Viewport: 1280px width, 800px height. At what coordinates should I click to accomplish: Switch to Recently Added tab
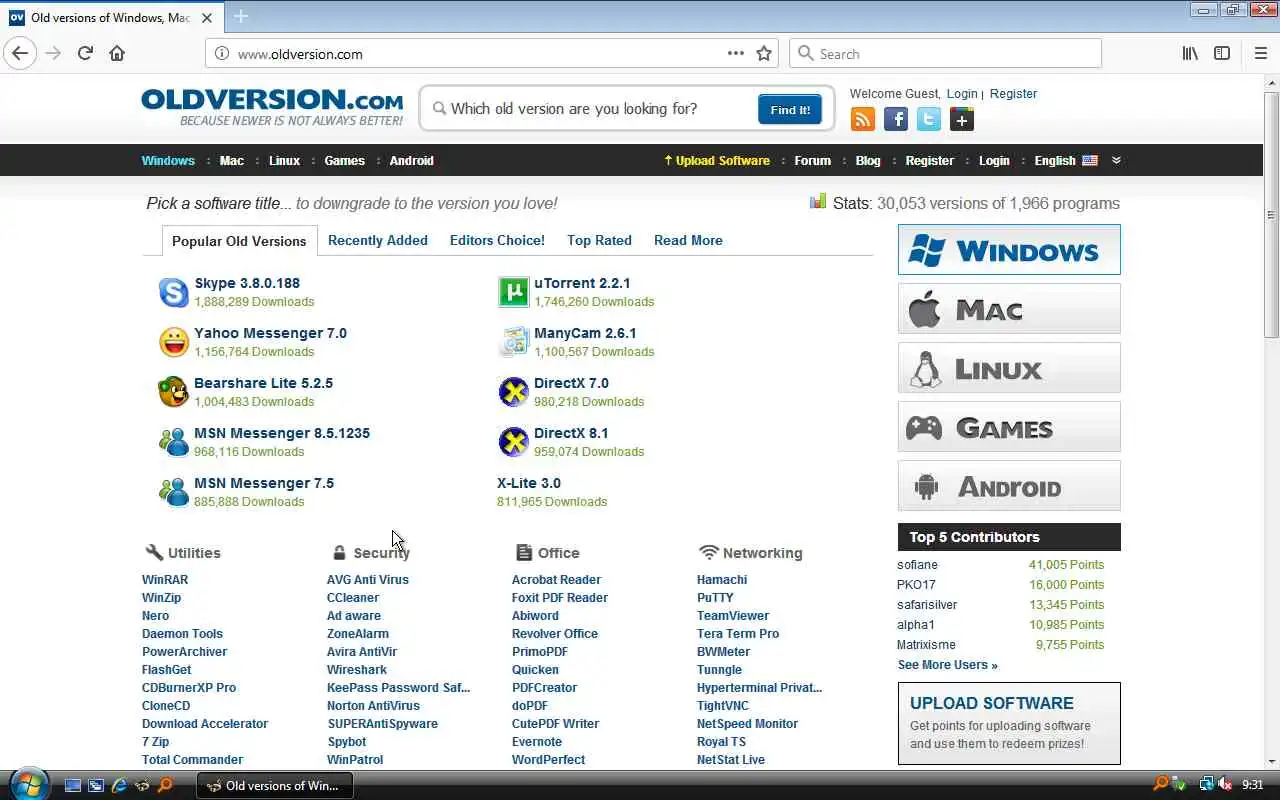(378, 240)
